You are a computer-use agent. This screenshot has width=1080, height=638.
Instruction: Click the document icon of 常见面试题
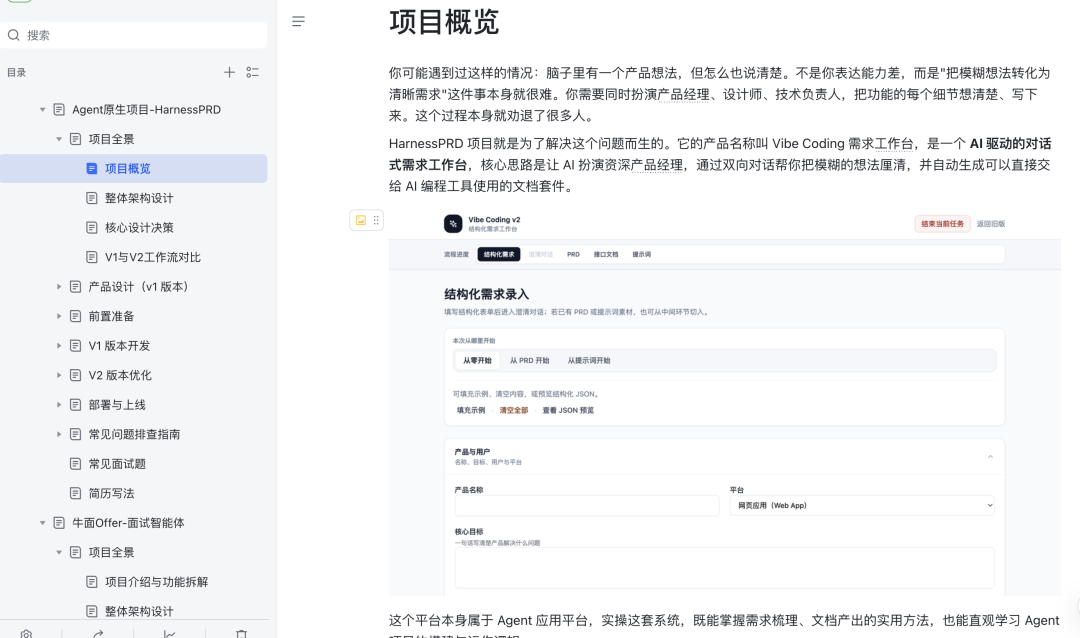click(76, 464)
